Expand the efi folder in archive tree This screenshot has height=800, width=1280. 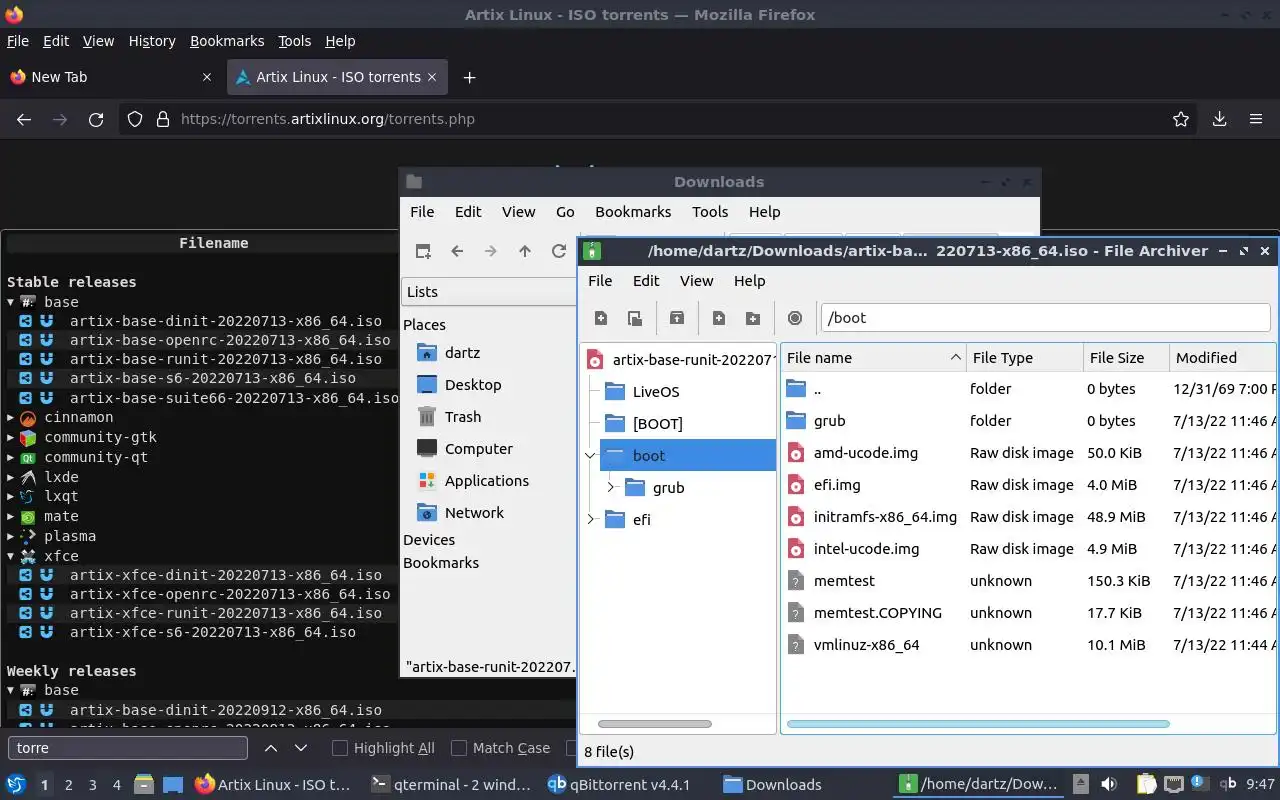pyautogui.click(x=590, y=519)
